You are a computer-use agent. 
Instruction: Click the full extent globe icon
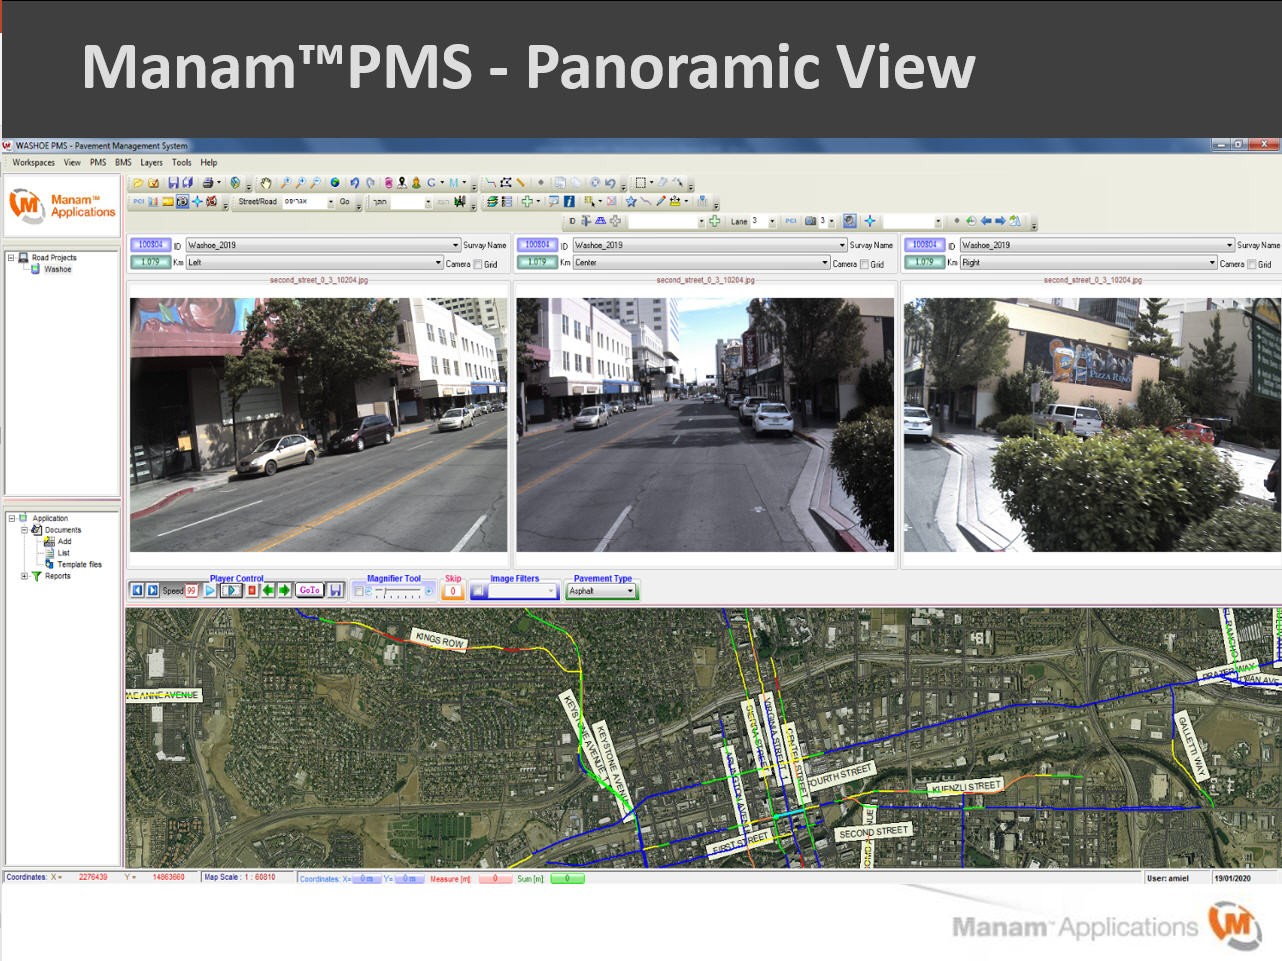pos(335,183)
